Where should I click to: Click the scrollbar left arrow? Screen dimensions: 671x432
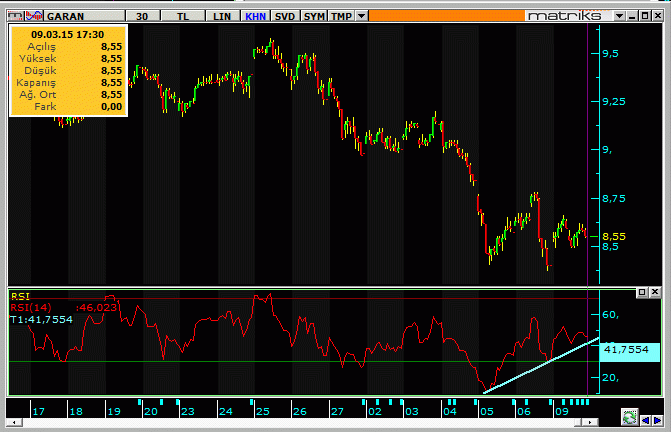point(14,423)
